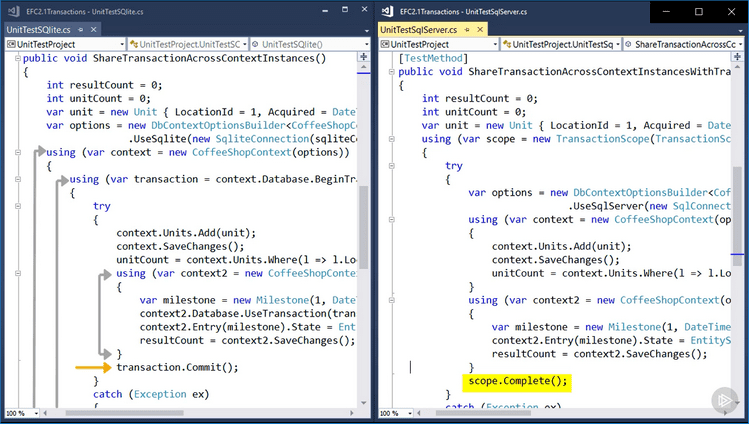The height and width of the screenshot is (424, 749).
Task: Open the tab list dropdown in the SqlServer window
Action: (x=741, y=31)
